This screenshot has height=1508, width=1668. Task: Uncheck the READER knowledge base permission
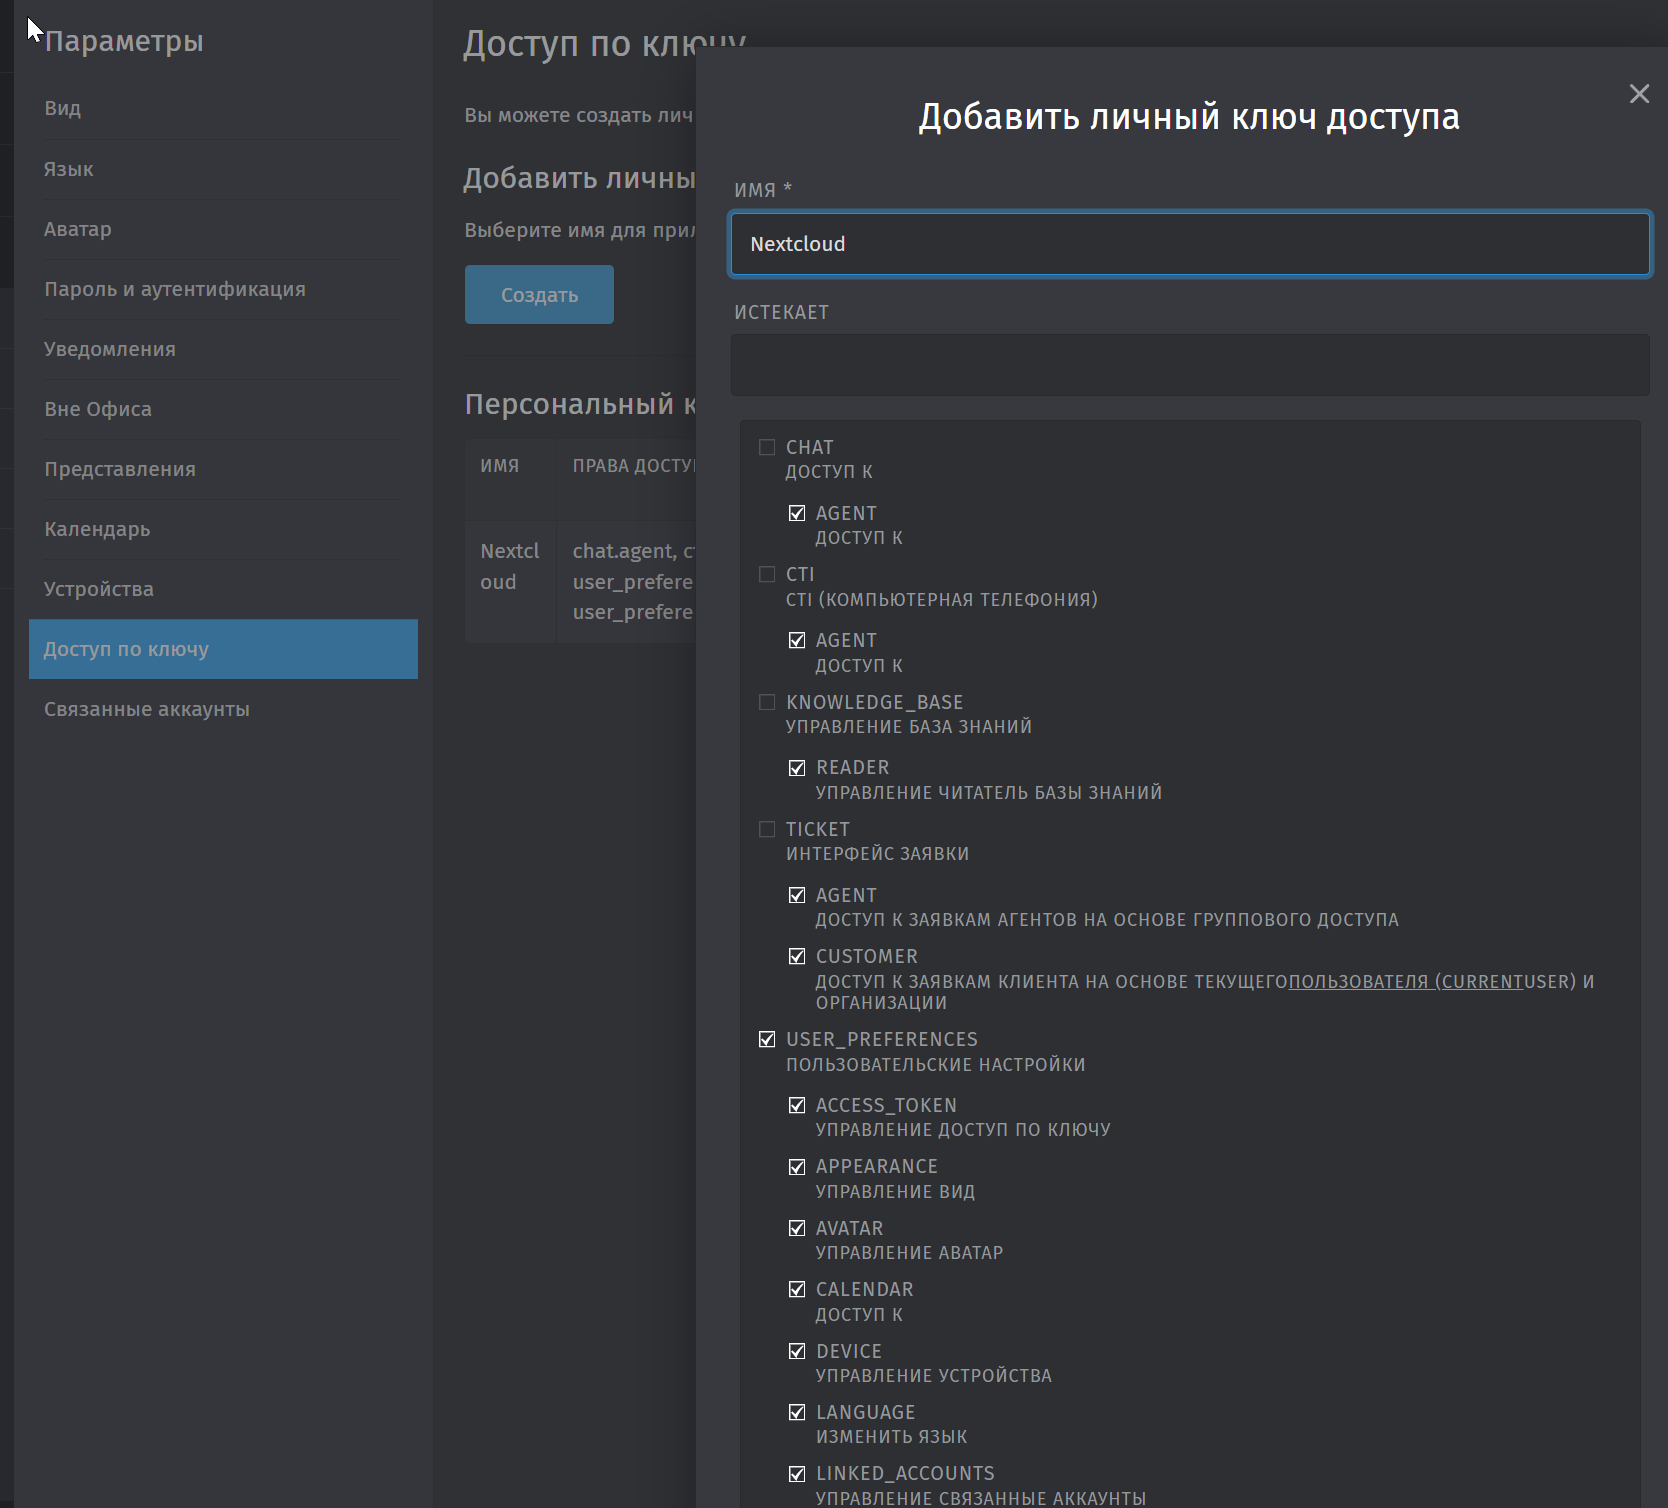coord(797,768)
